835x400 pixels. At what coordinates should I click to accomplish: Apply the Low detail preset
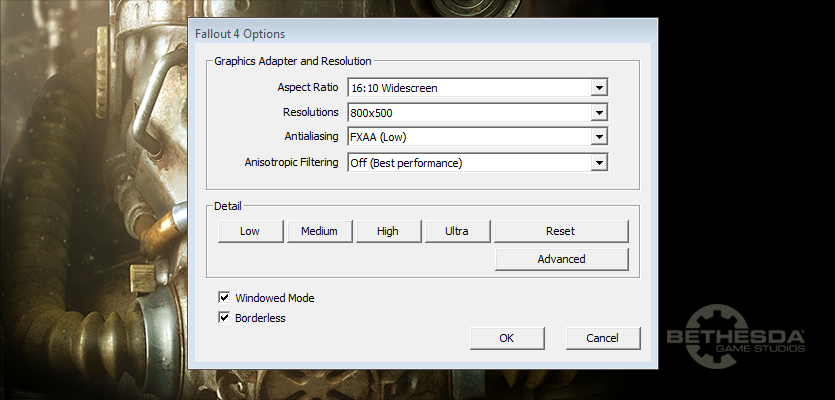click(x=250, y=231)
